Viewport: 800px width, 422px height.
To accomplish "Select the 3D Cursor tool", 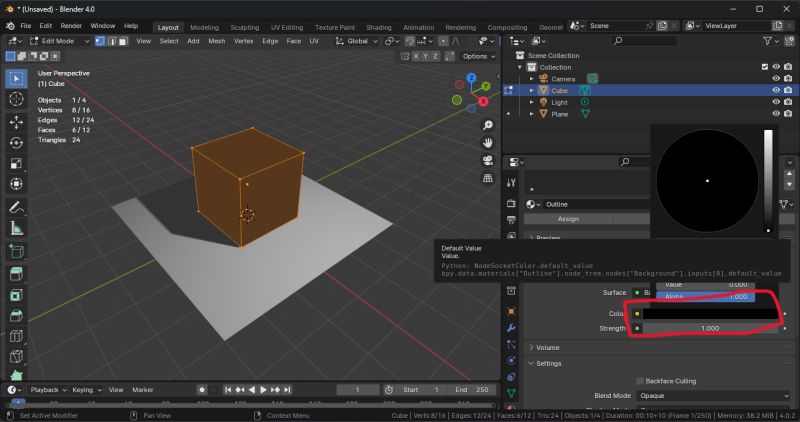I will [x=16, y=99].
